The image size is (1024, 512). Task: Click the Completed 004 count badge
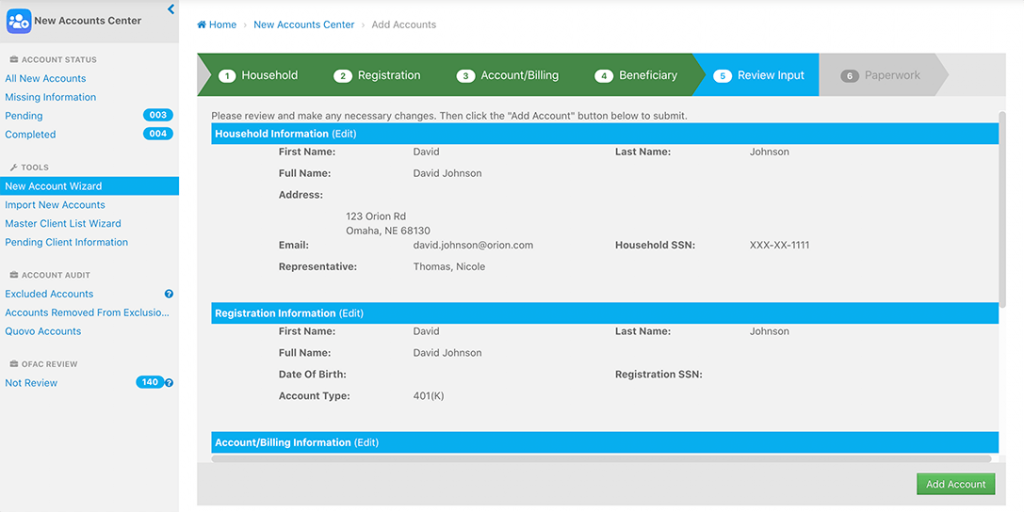click(157, 134)
